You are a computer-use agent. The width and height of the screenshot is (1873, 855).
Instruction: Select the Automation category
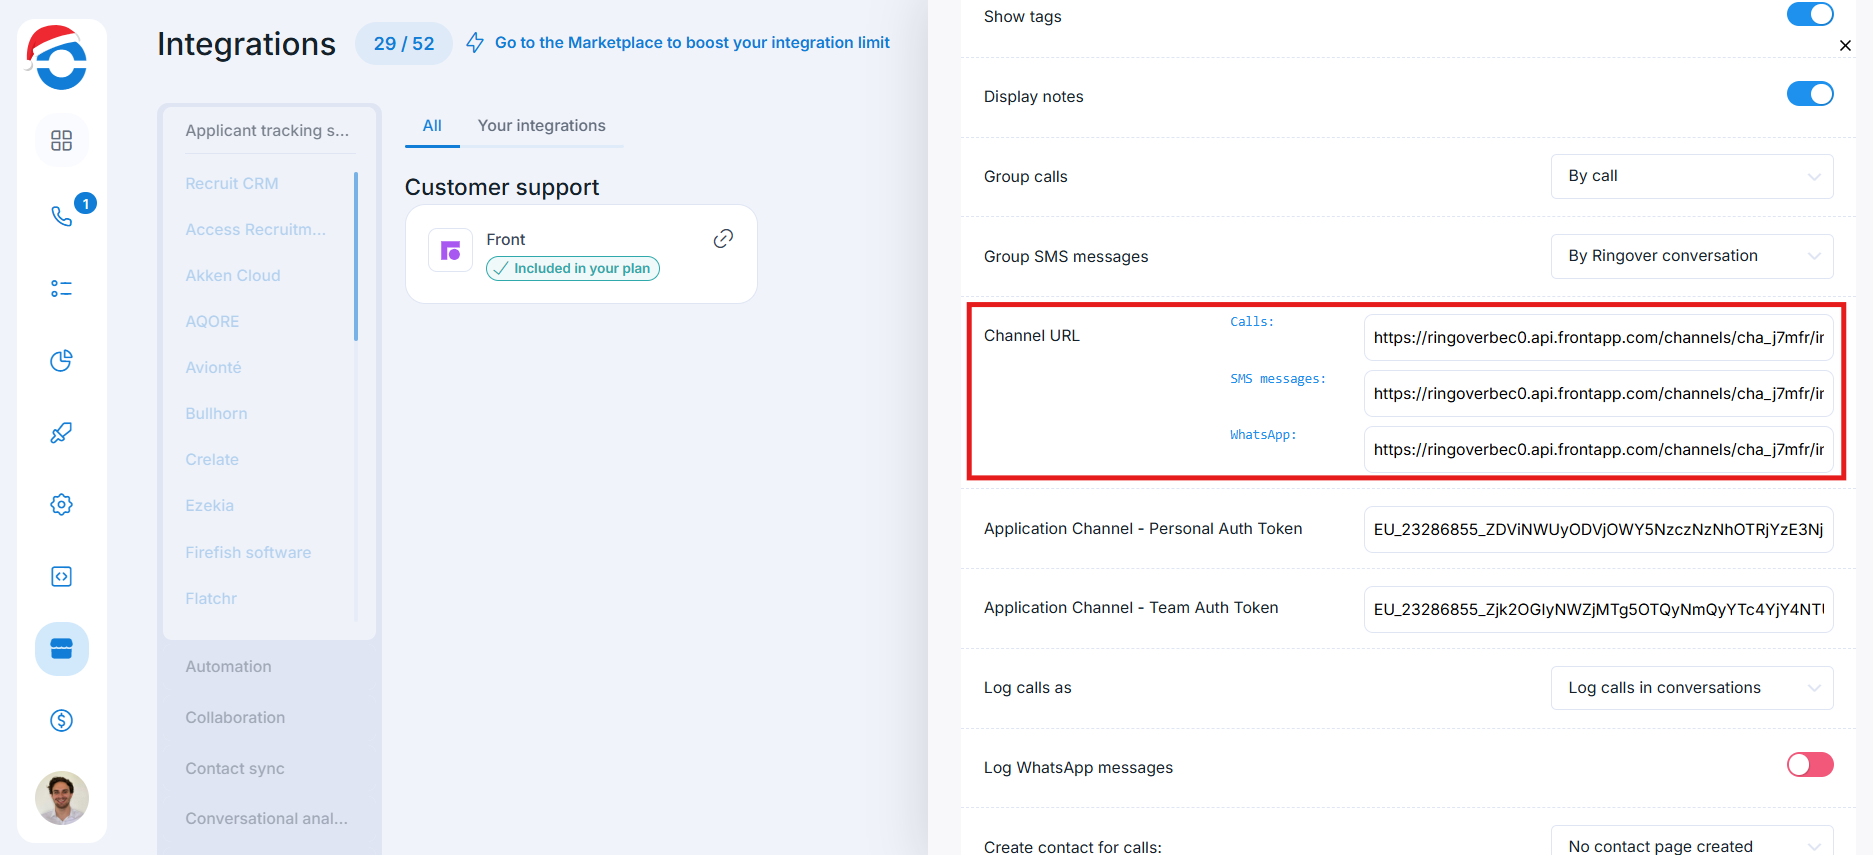click(x=228, y=667)
